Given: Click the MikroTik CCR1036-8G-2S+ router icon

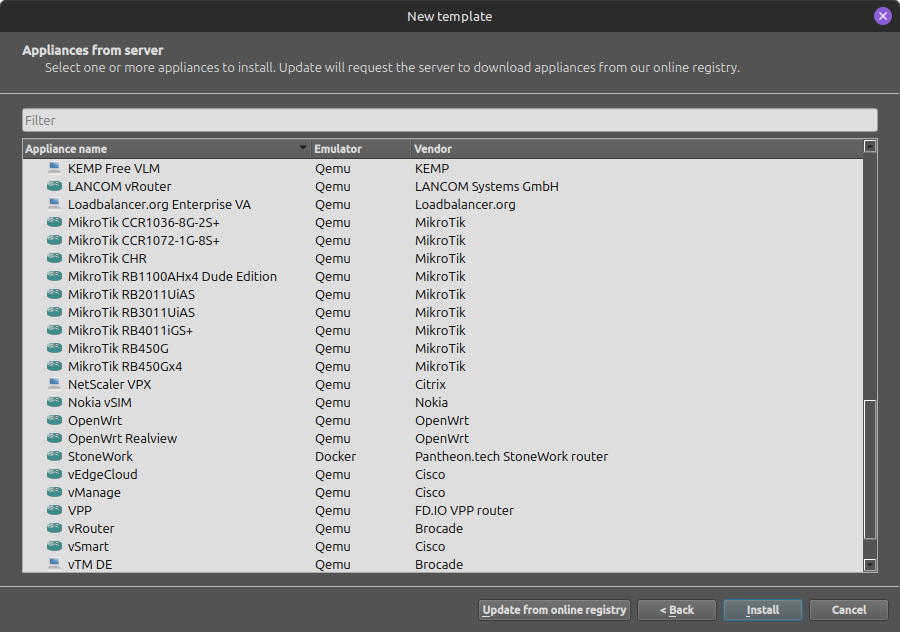Looking at the screenshot, I should click(x=55, y=222).
